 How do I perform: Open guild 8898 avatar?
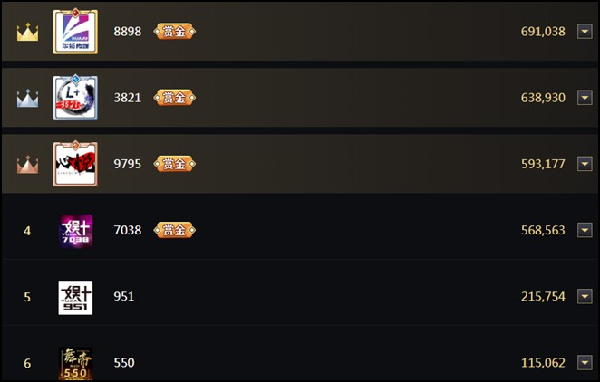(75, 31)
